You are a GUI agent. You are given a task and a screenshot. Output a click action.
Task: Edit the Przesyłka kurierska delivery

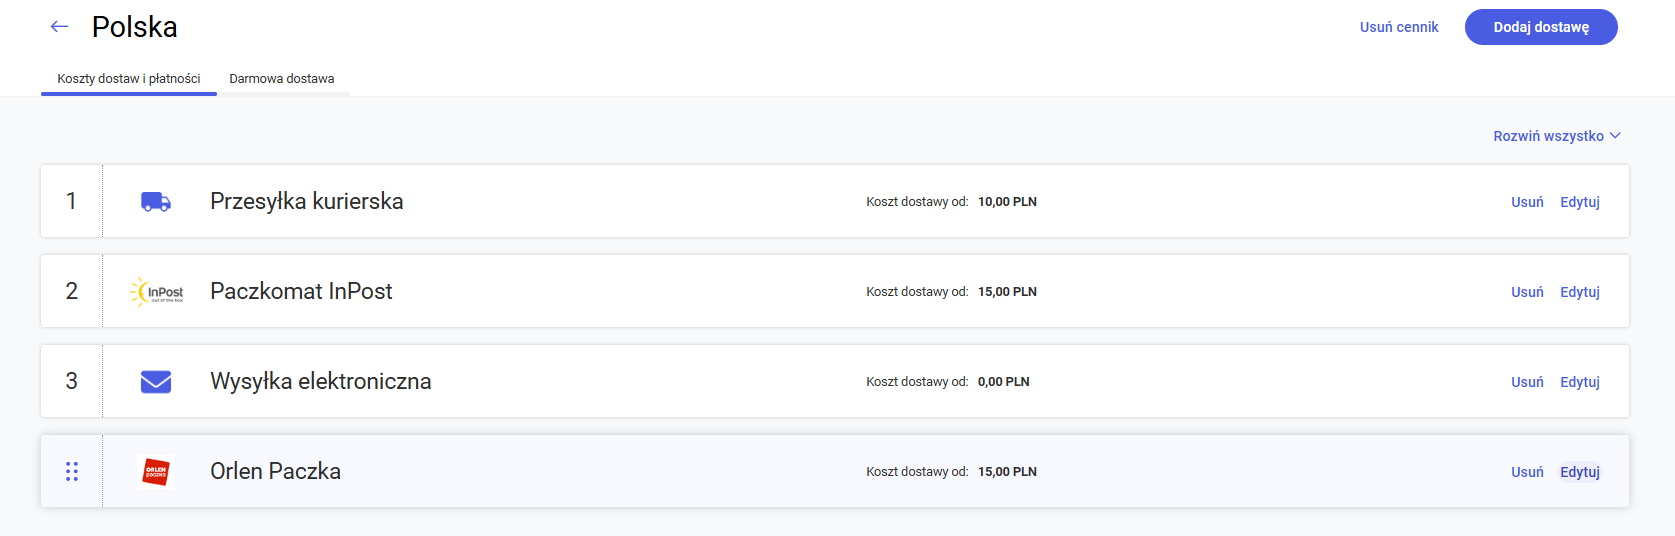pos(1580,202)
